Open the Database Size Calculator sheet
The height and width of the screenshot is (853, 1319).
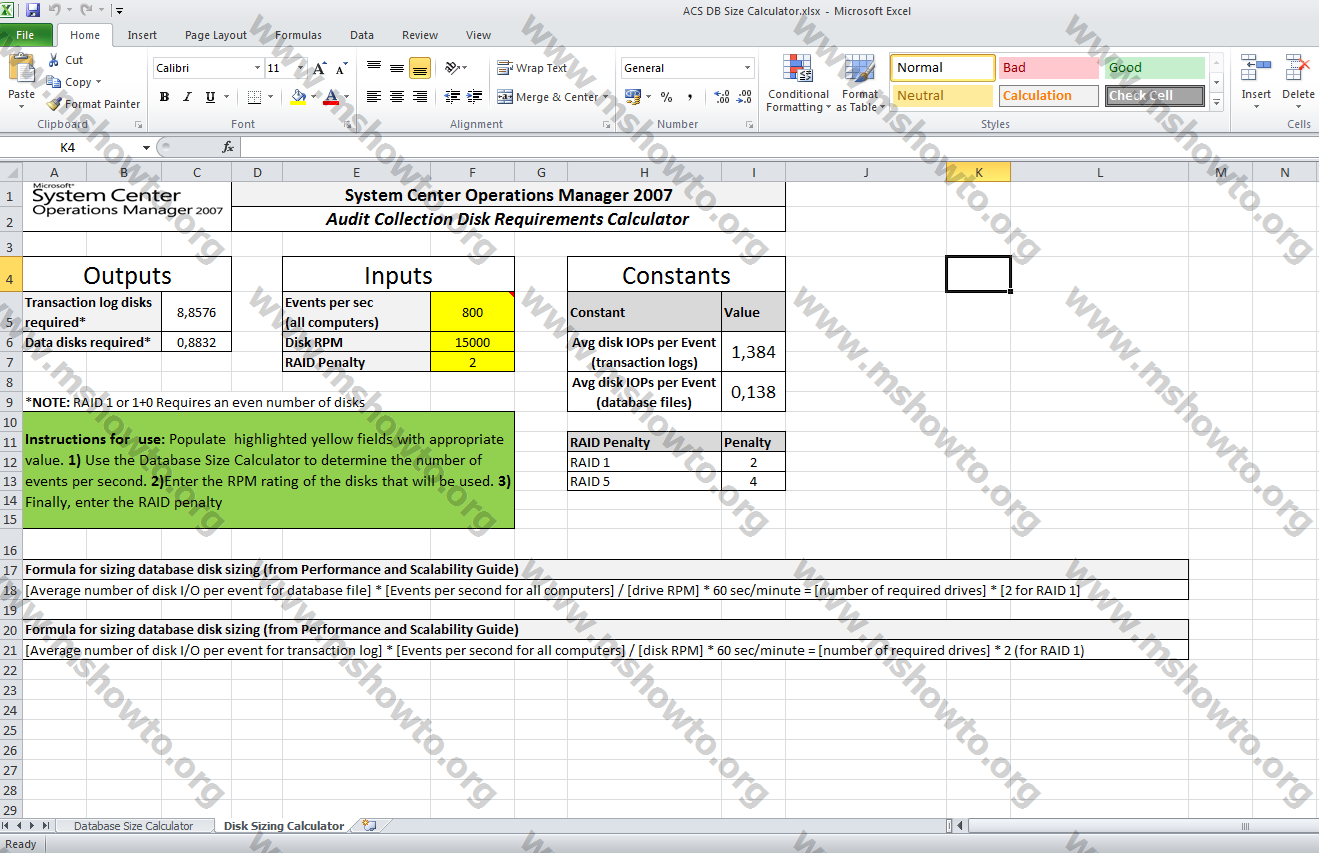point(133,826)
